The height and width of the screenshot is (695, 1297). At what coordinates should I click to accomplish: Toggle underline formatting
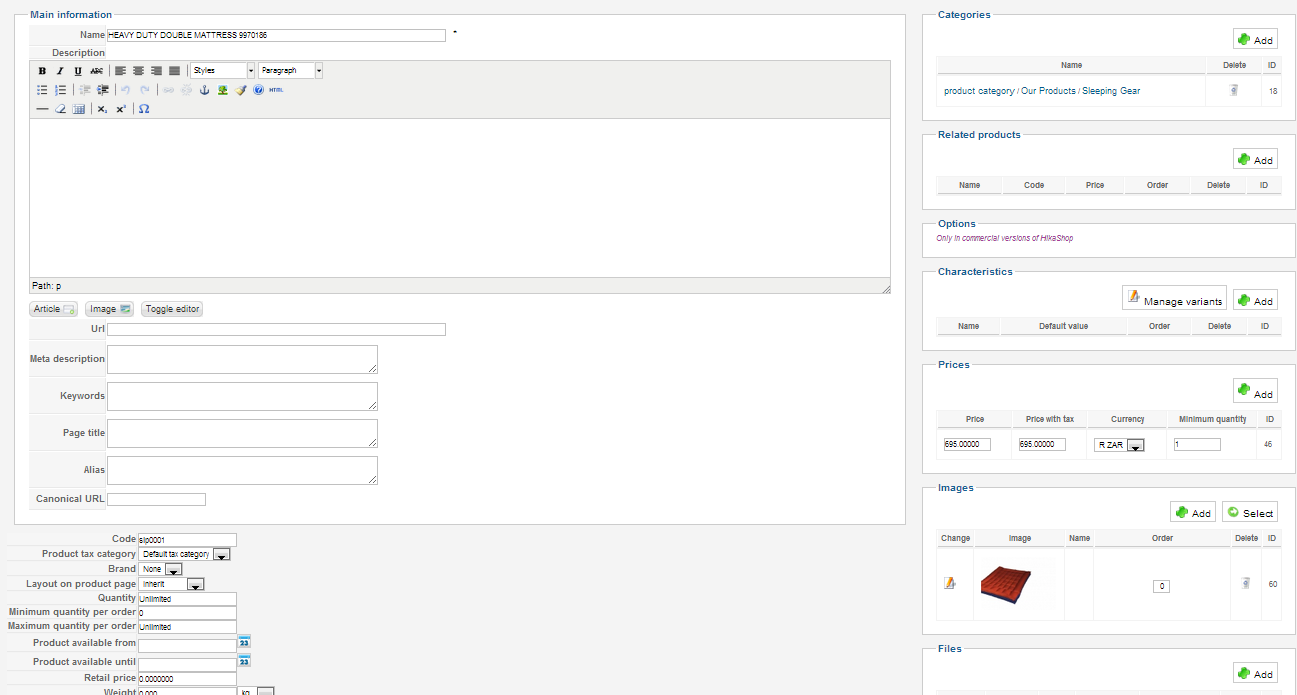tap(78, 71)
